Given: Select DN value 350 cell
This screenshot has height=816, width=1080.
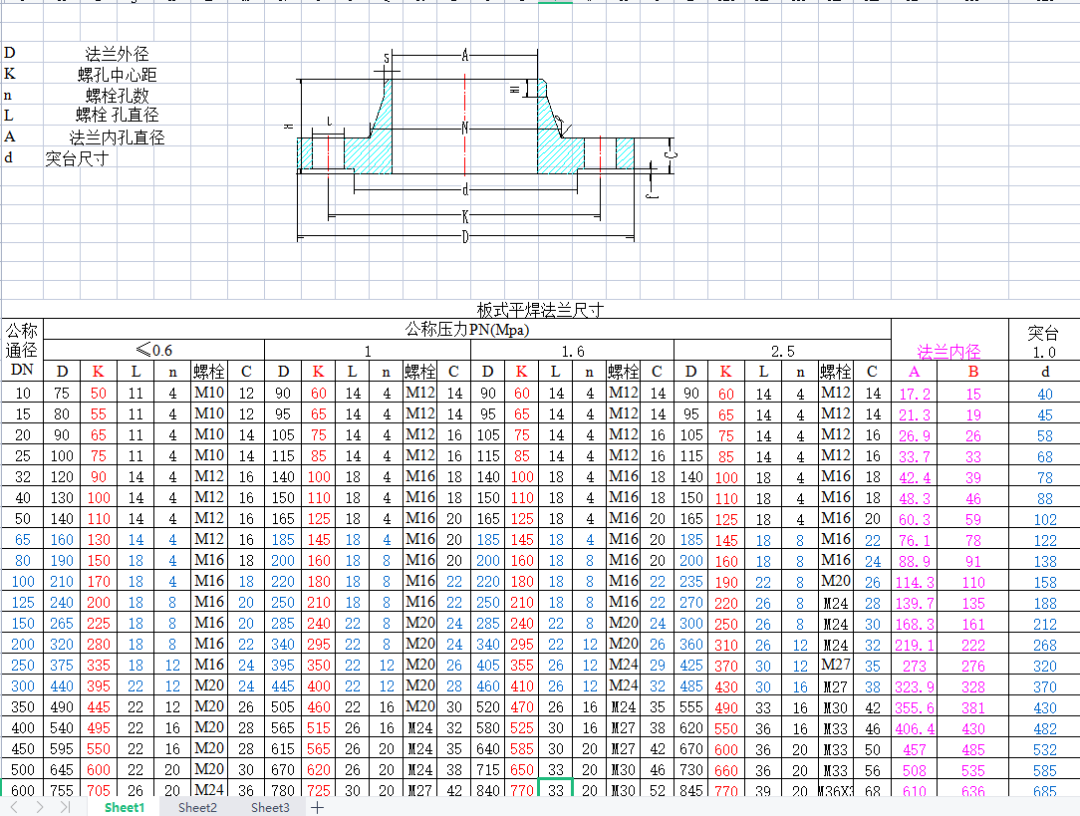Looking at the screenshot, I should tap(22, 707).
